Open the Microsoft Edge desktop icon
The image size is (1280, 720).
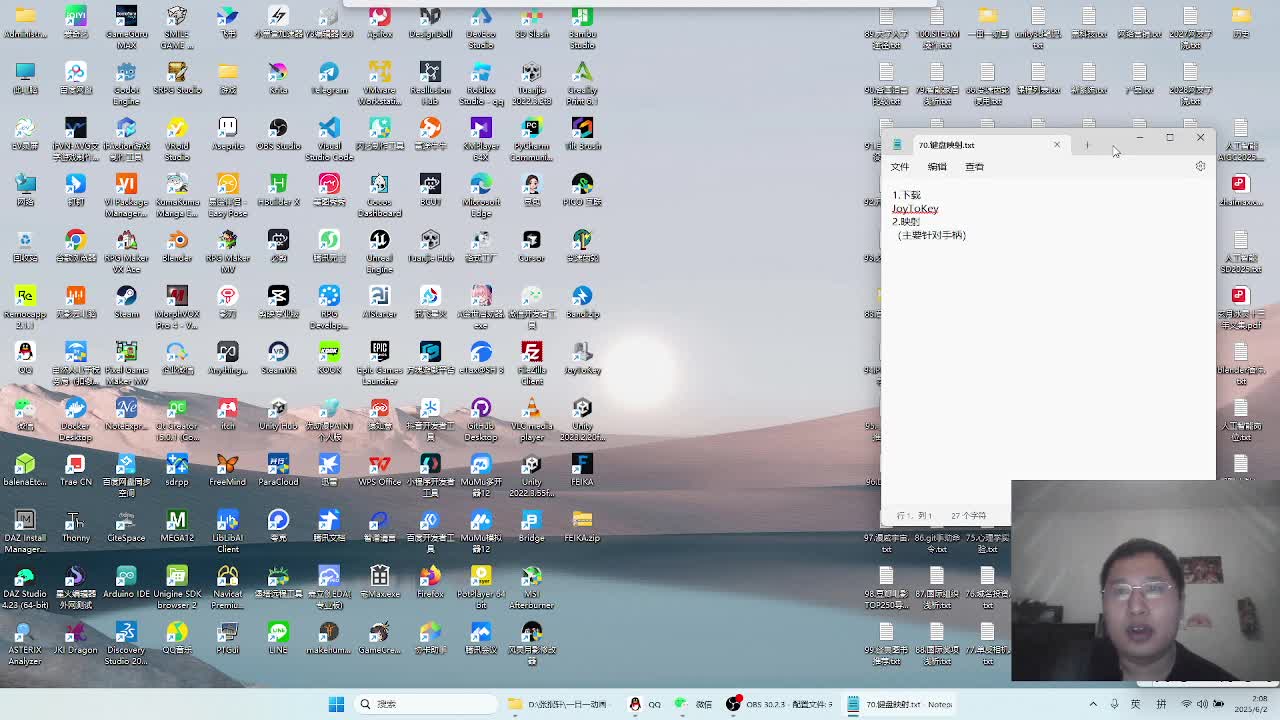(x=481, y=195)
